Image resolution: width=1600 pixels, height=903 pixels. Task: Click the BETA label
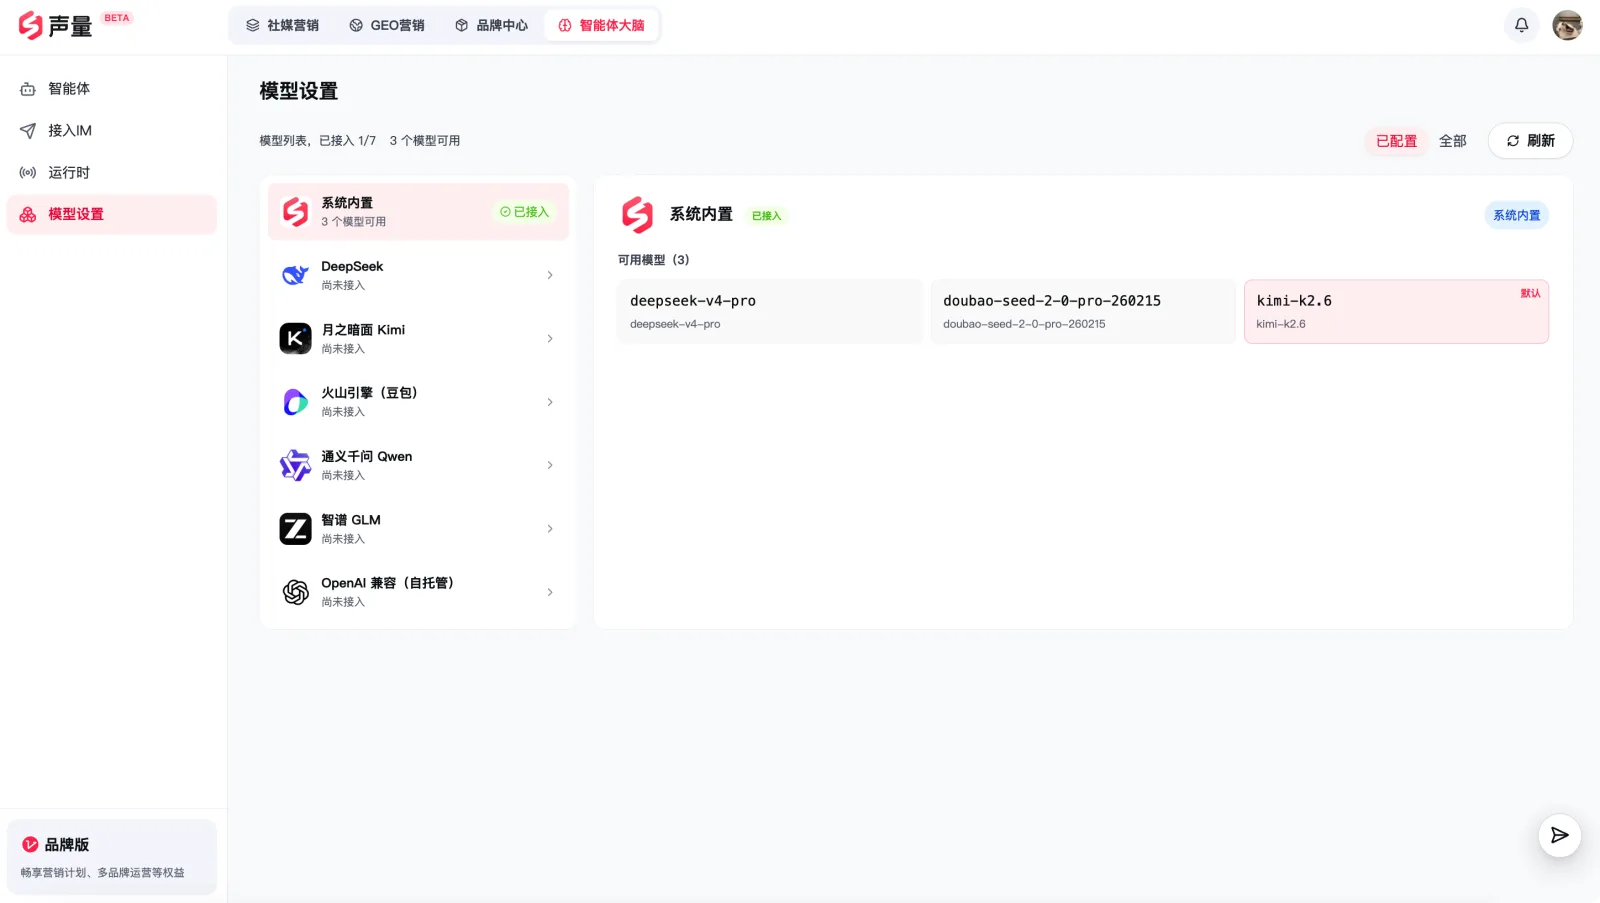coord(117,18)
